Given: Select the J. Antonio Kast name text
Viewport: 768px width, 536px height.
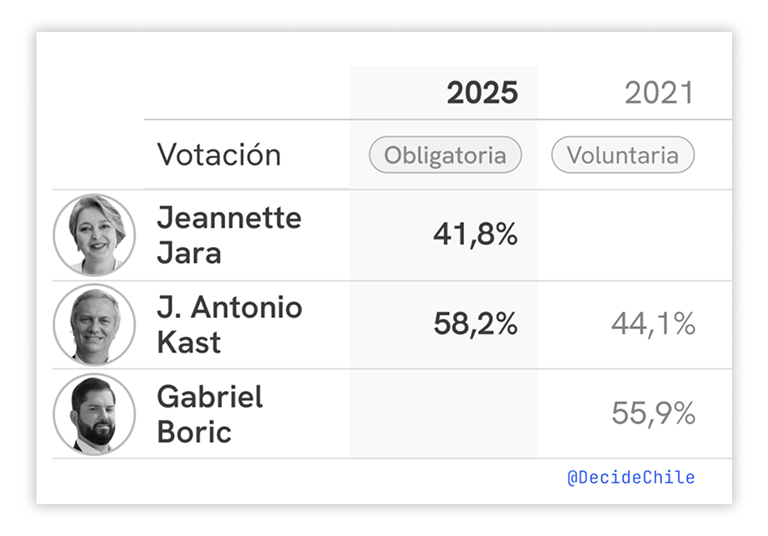Looking at the screenshot, I should coord(229,324).
